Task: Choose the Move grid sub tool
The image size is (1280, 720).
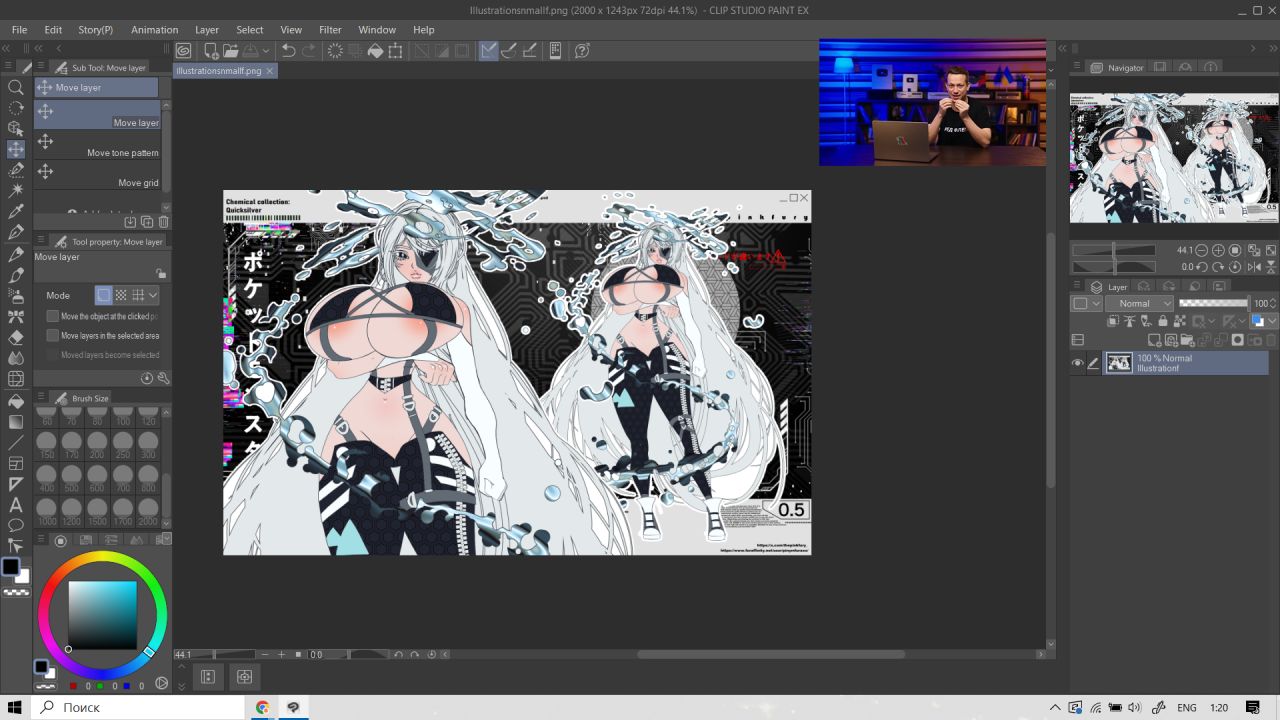Action: pyautogui.click(x=97, y=173)
